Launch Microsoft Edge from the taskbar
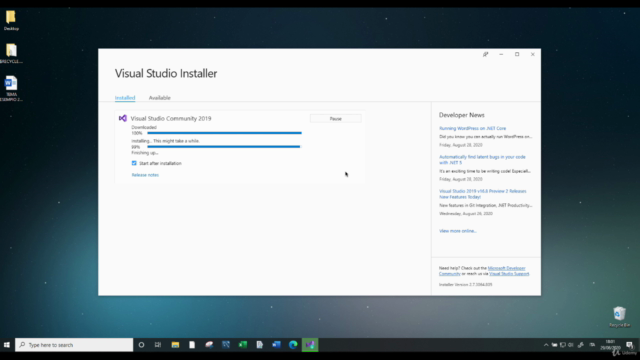 (293, 345)
